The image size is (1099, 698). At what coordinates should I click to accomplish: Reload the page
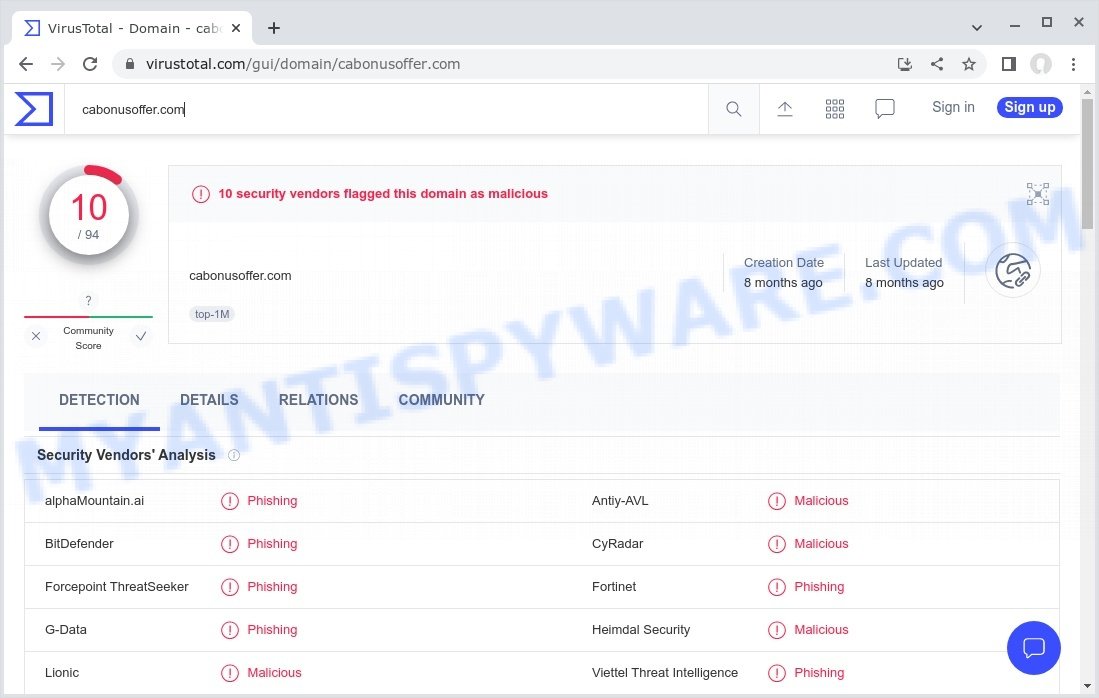(90, 64)
